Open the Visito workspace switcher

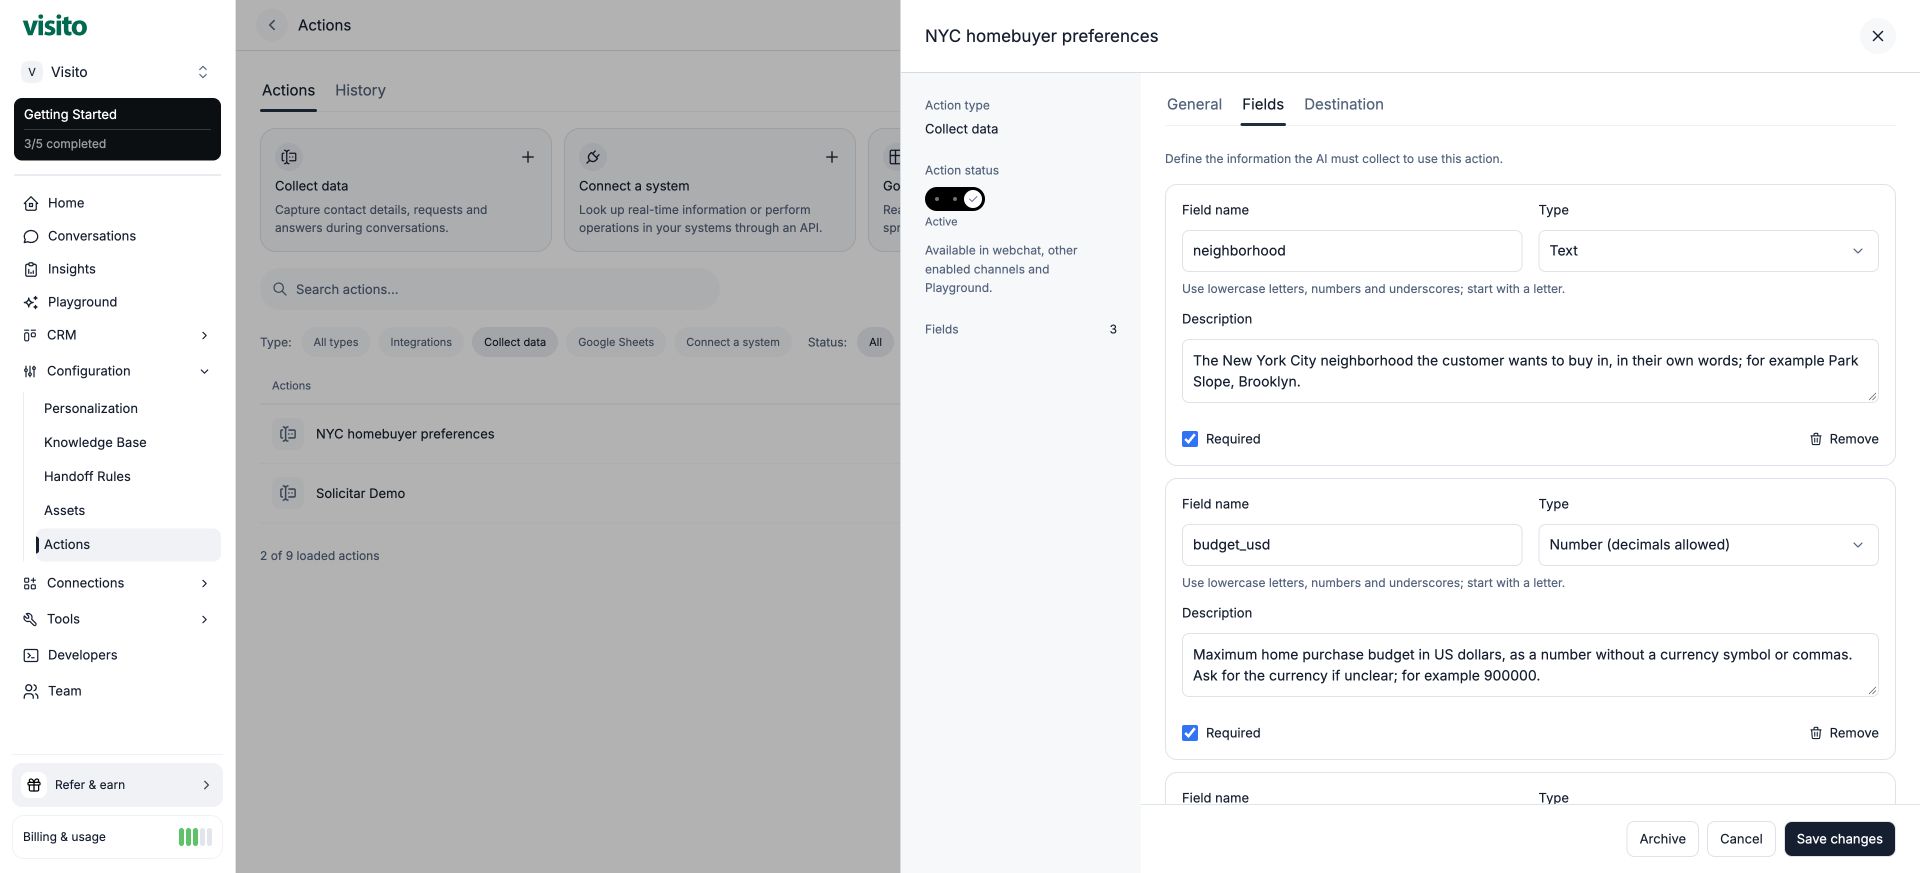117,72
